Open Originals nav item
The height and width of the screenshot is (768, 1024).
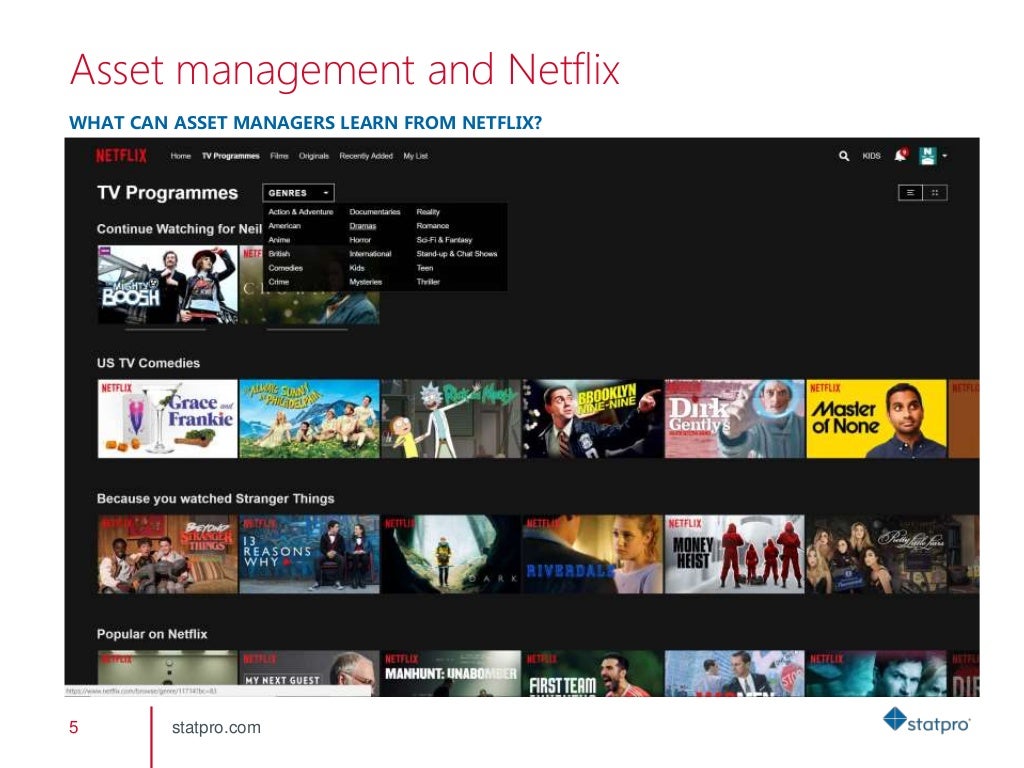pos(313,156)
